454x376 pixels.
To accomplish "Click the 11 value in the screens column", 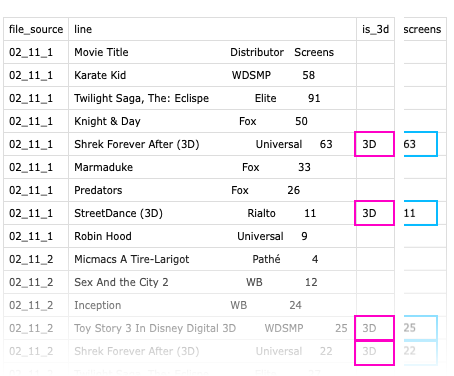I will (x=420, y=213).
